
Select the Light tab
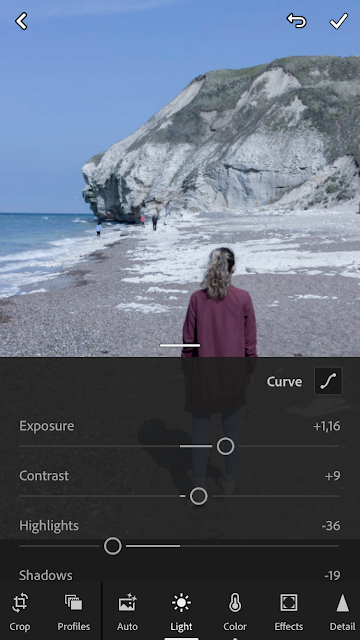(181, 612)
